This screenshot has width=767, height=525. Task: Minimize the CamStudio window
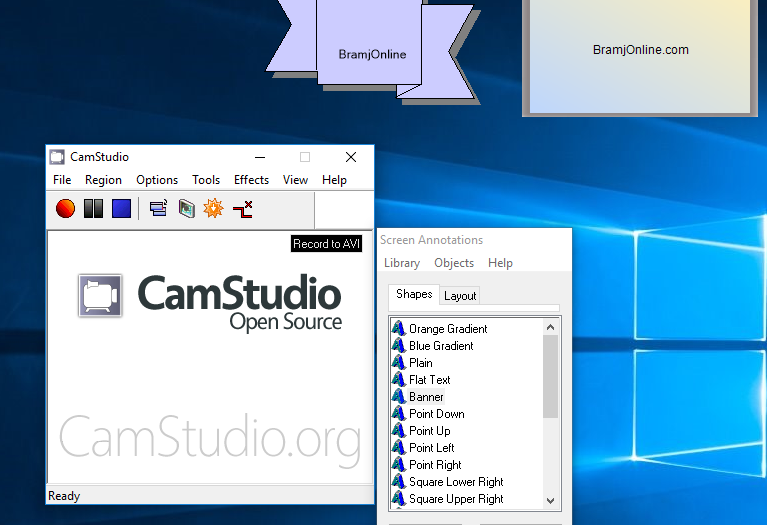tap(260, 157)
